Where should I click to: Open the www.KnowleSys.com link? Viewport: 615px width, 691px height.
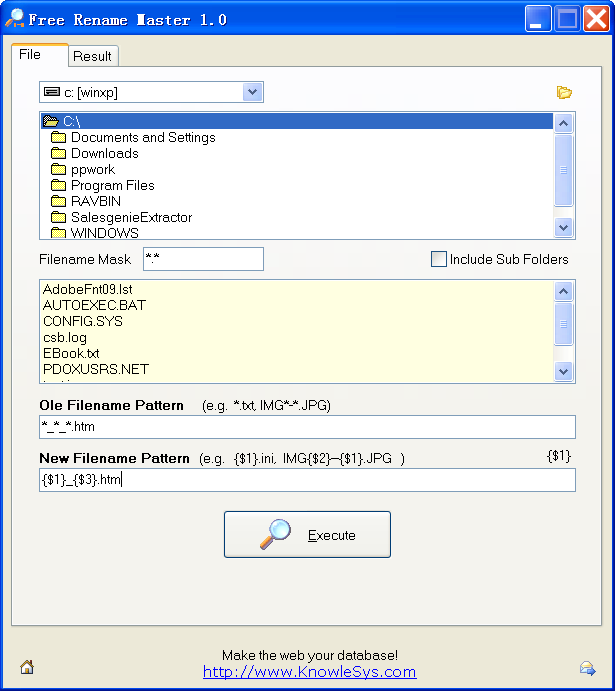pos(309,672)
